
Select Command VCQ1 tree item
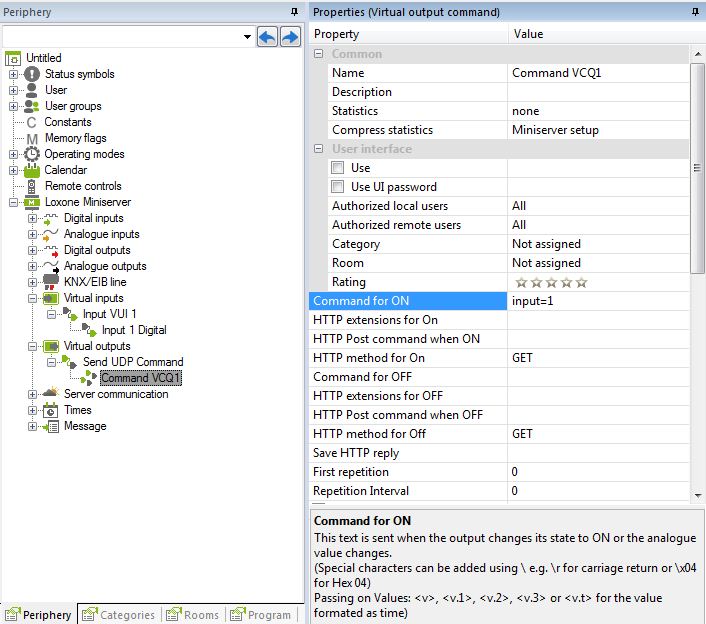coord(140,378)
